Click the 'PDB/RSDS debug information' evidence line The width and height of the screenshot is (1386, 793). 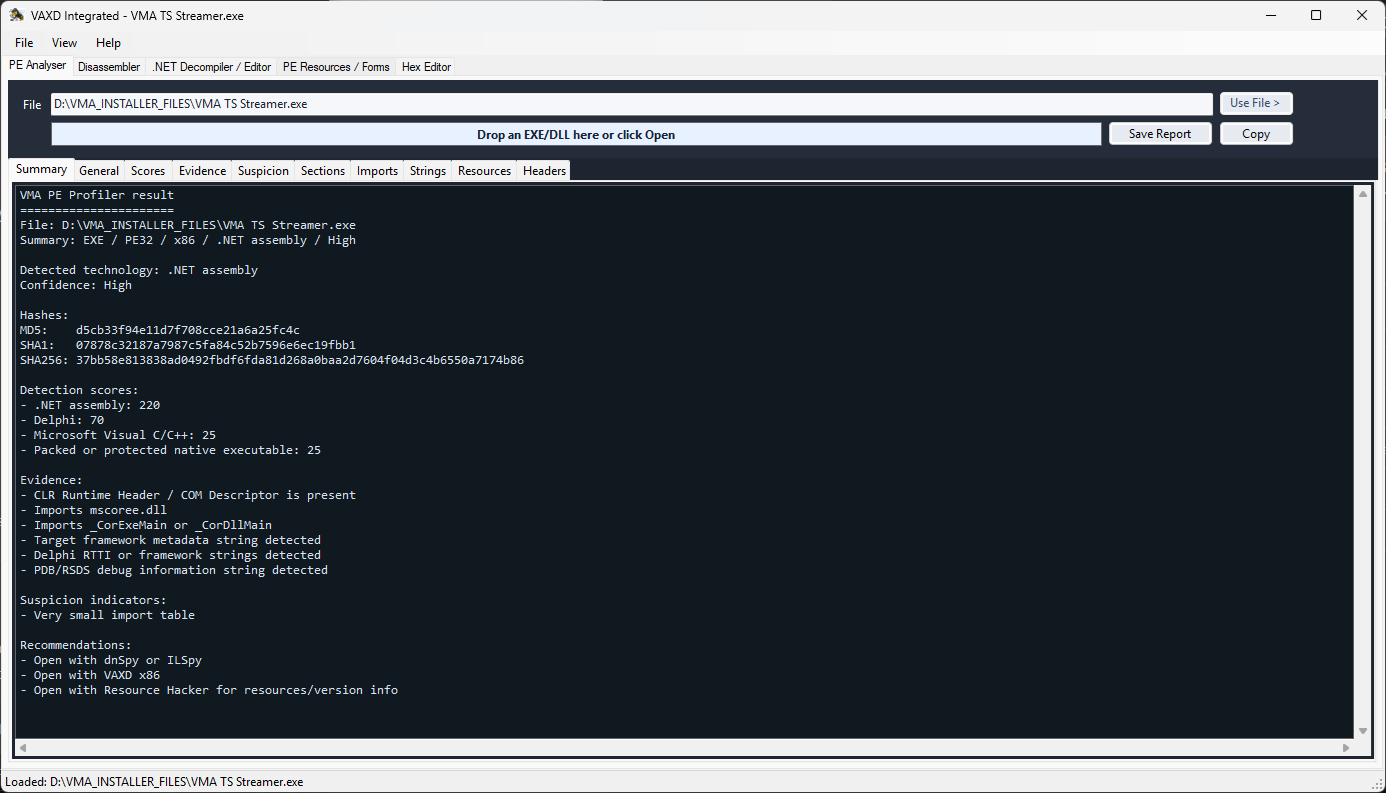click(x=174, y=570)
